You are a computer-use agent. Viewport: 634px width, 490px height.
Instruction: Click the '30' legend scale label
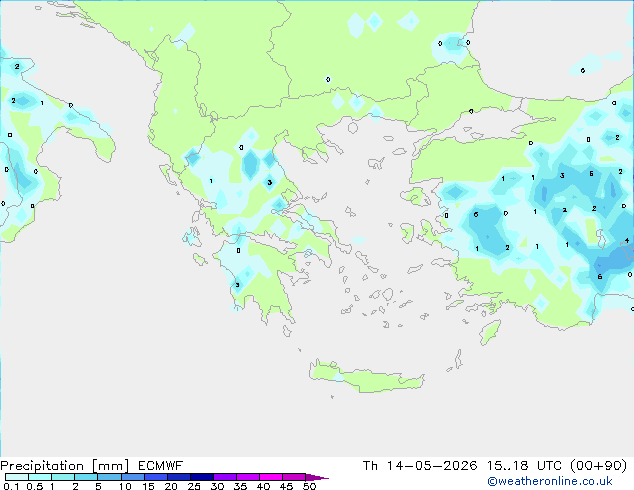pos(217,486)
